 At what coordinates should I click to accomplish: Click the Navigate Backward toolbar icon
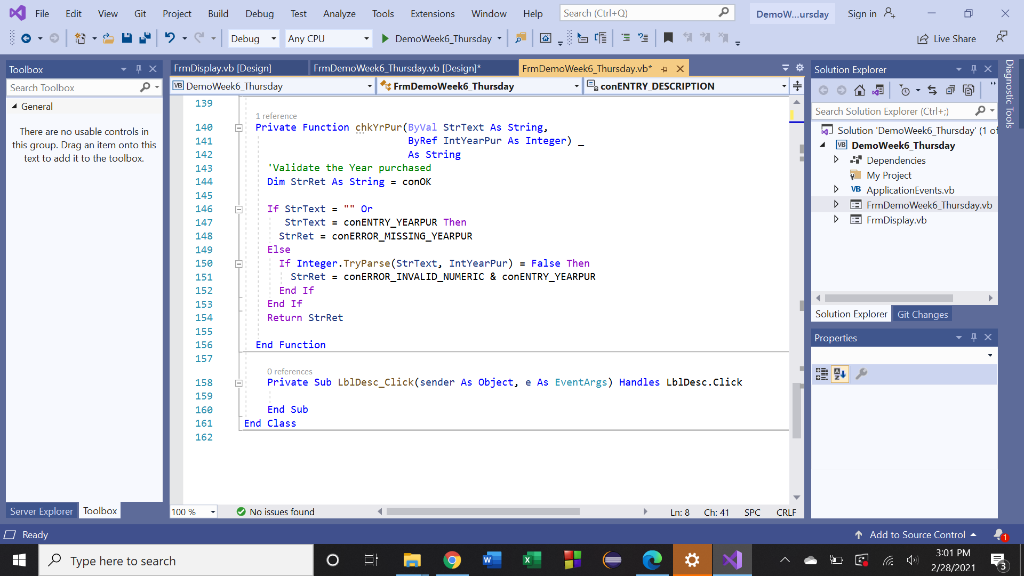coord(25,40)
